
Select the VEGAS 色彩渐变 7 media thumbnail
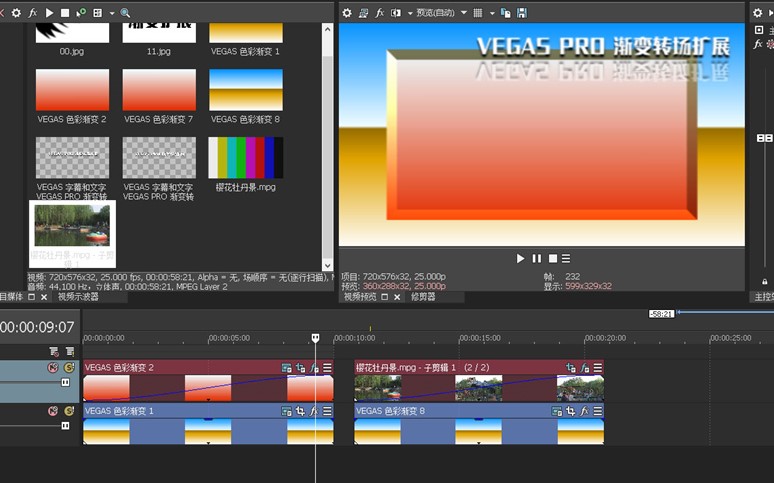[x=159, y=90]
